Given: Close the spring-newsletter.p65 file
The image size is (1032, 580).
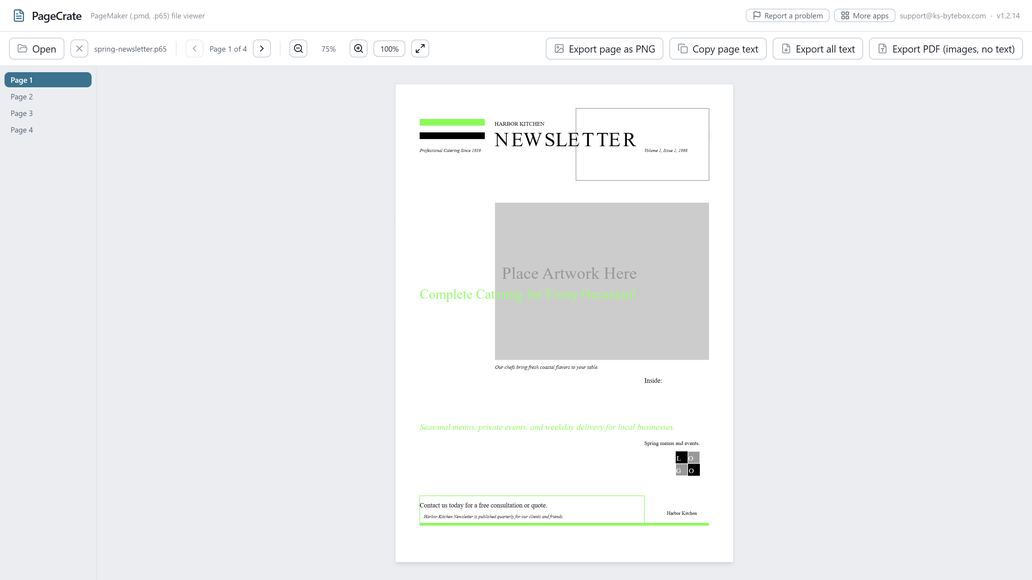Looking at the screenshot, I should point(79,49).
